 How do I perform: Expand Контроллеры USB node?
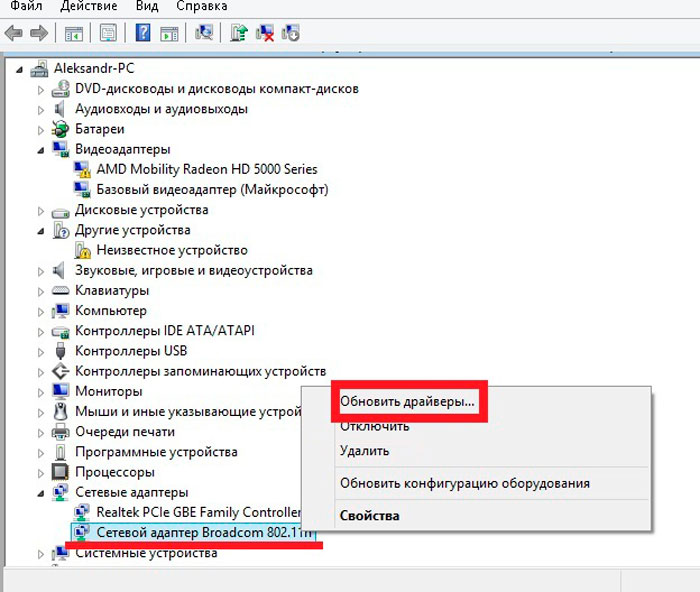click(41, 352)
